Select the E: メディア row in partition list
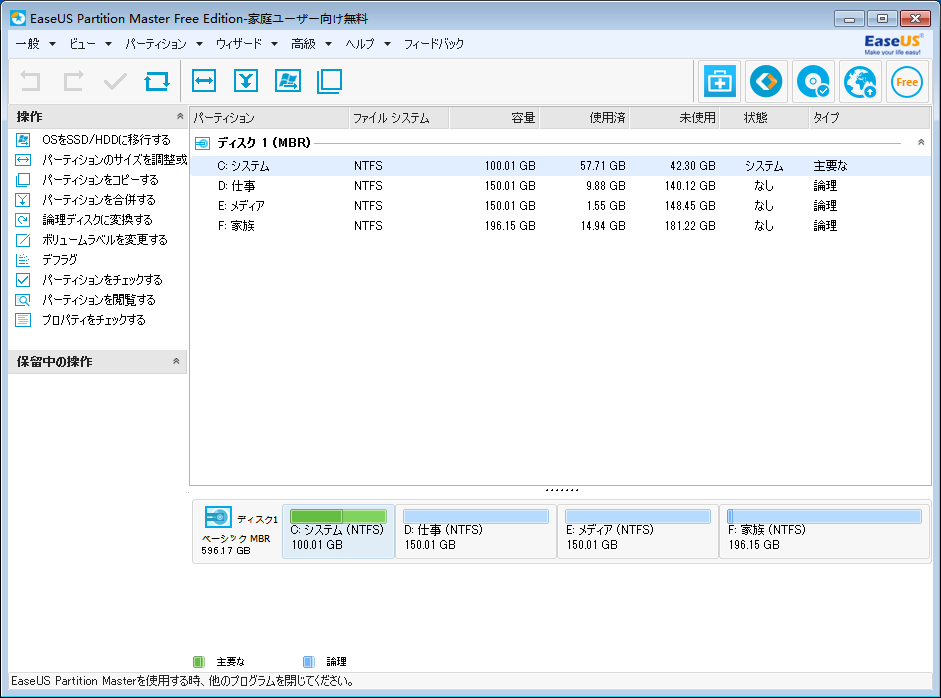The width and height of the screenshot is (941, 698). (x=561, y=206)
